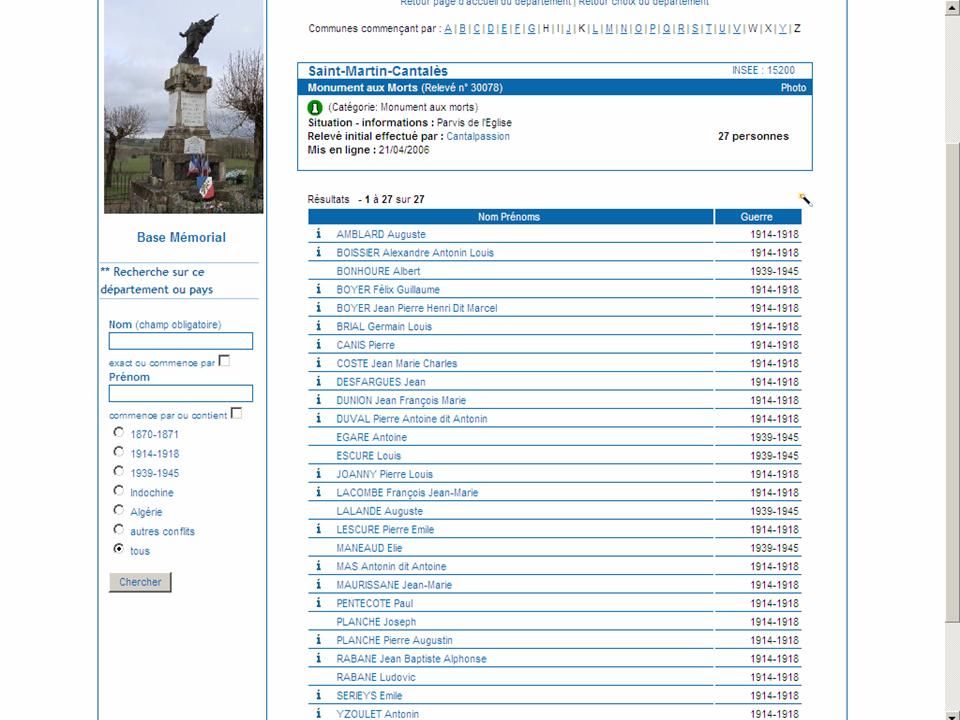The height and width of the screenshot is (720, 960).
Task: Select the 'autres conflits' radio button
Action: coord(119,530)
